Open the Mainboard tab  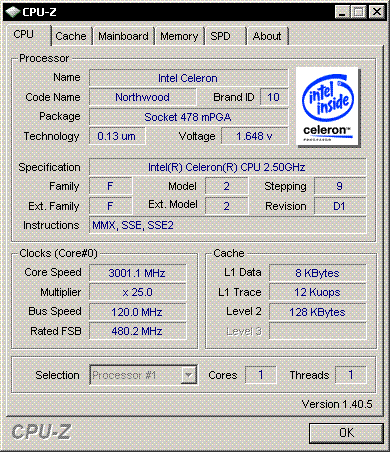(x=123, y=36)
